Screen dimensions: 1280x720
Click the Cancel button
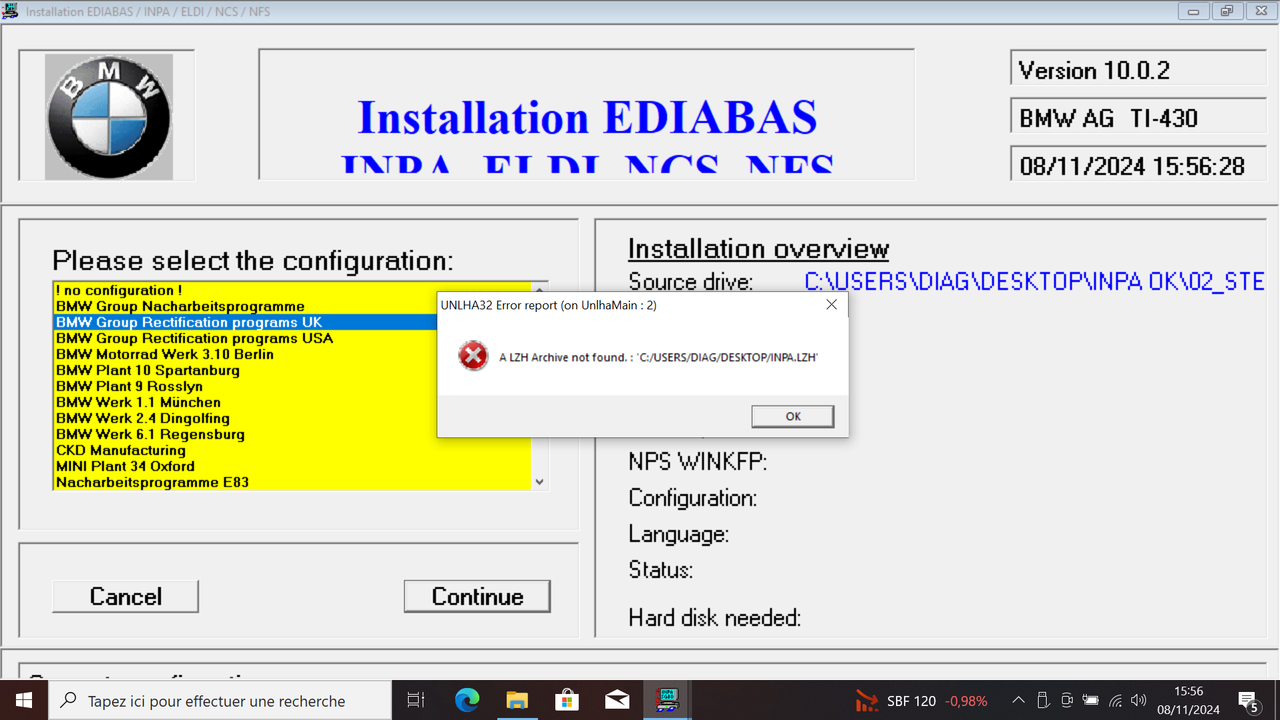pos(125,596)
